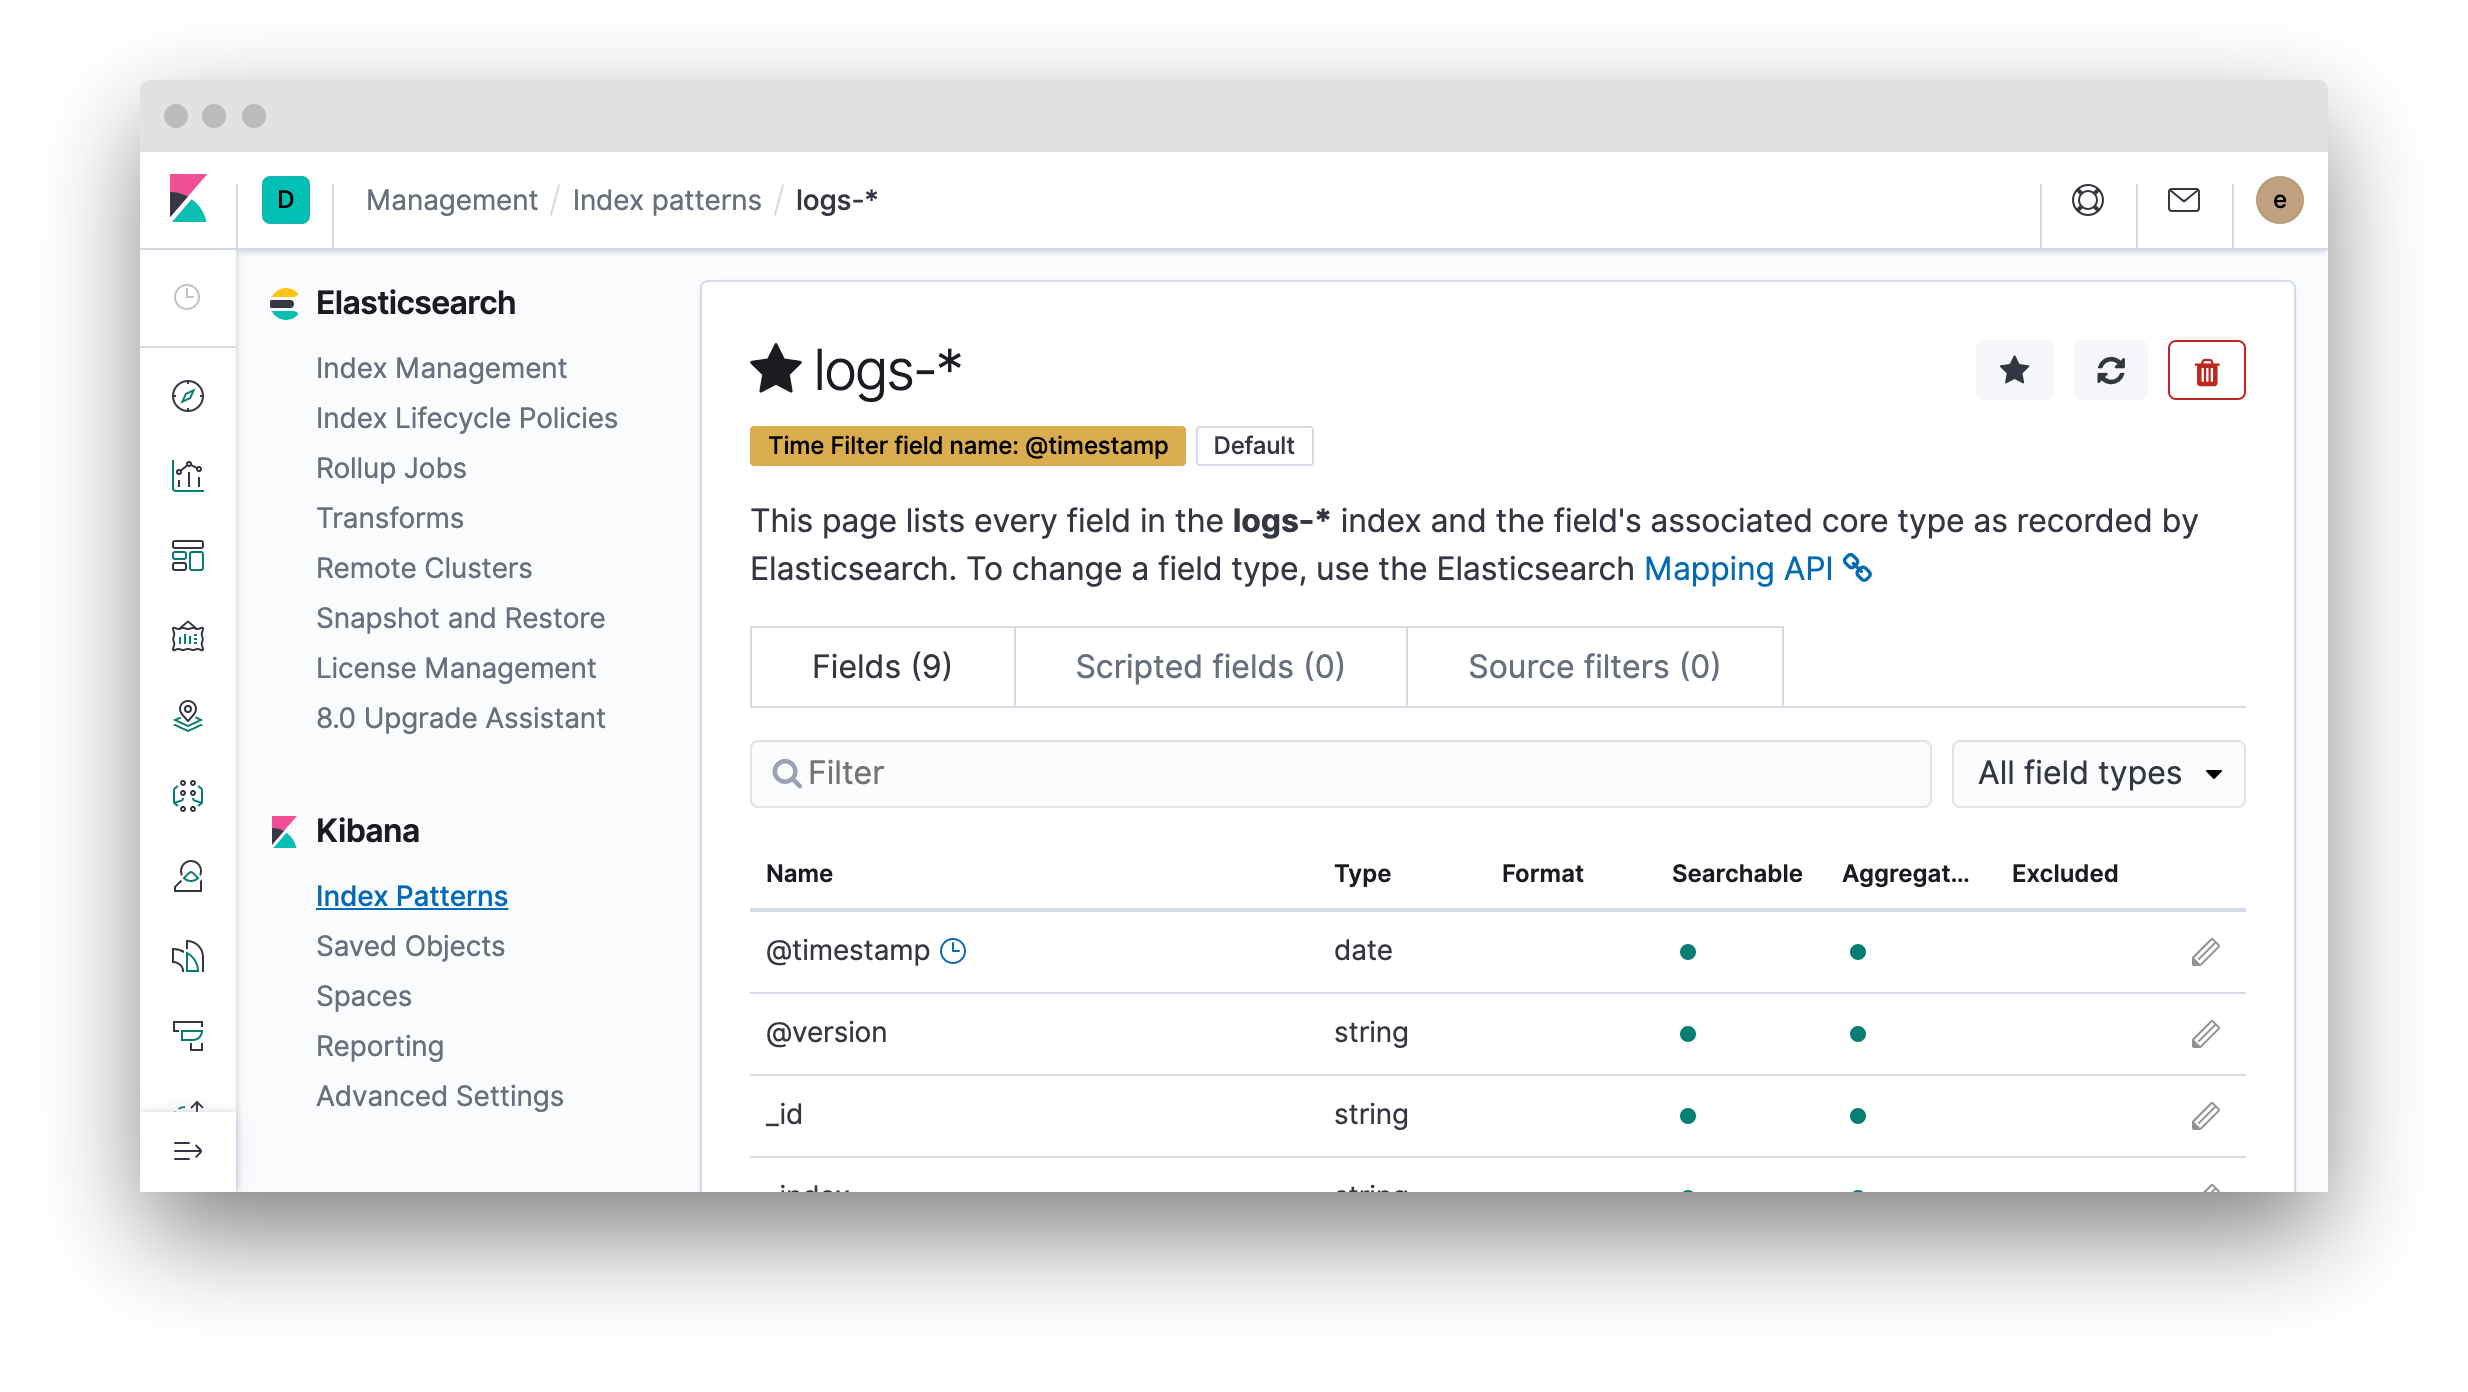The image size is (2468, 1392).
Task: Open the space selector D badge
Action: 286,200
